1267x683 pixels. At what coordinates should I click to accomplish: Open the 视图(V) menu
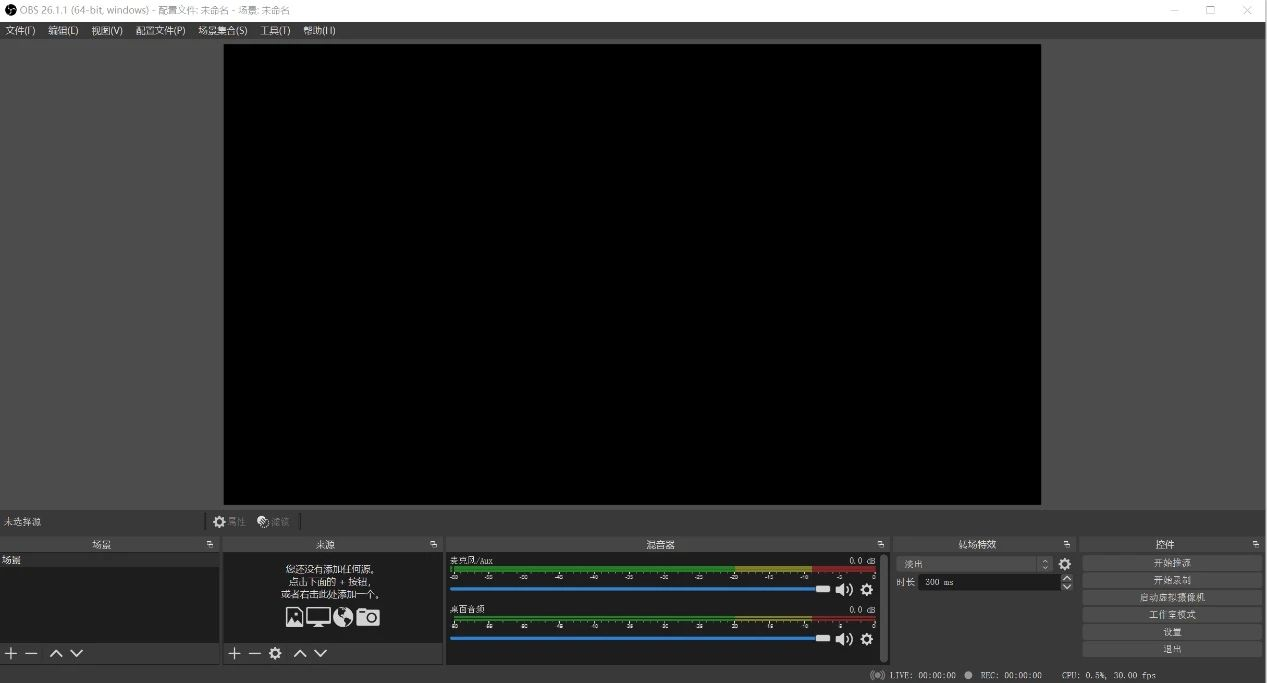[107, 31]
